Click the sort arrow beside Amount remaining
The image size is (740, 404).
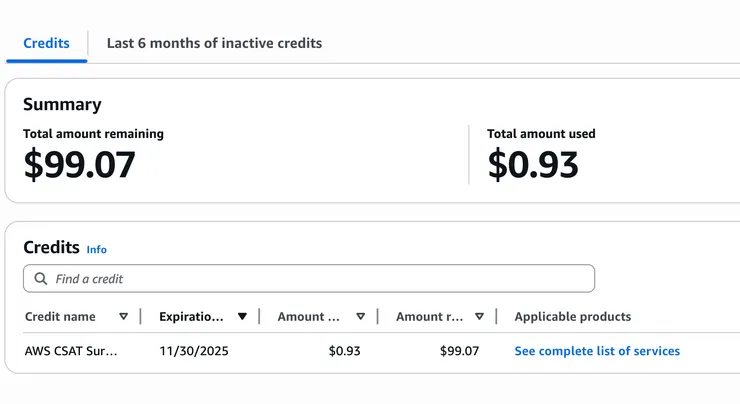coord(479,317)
